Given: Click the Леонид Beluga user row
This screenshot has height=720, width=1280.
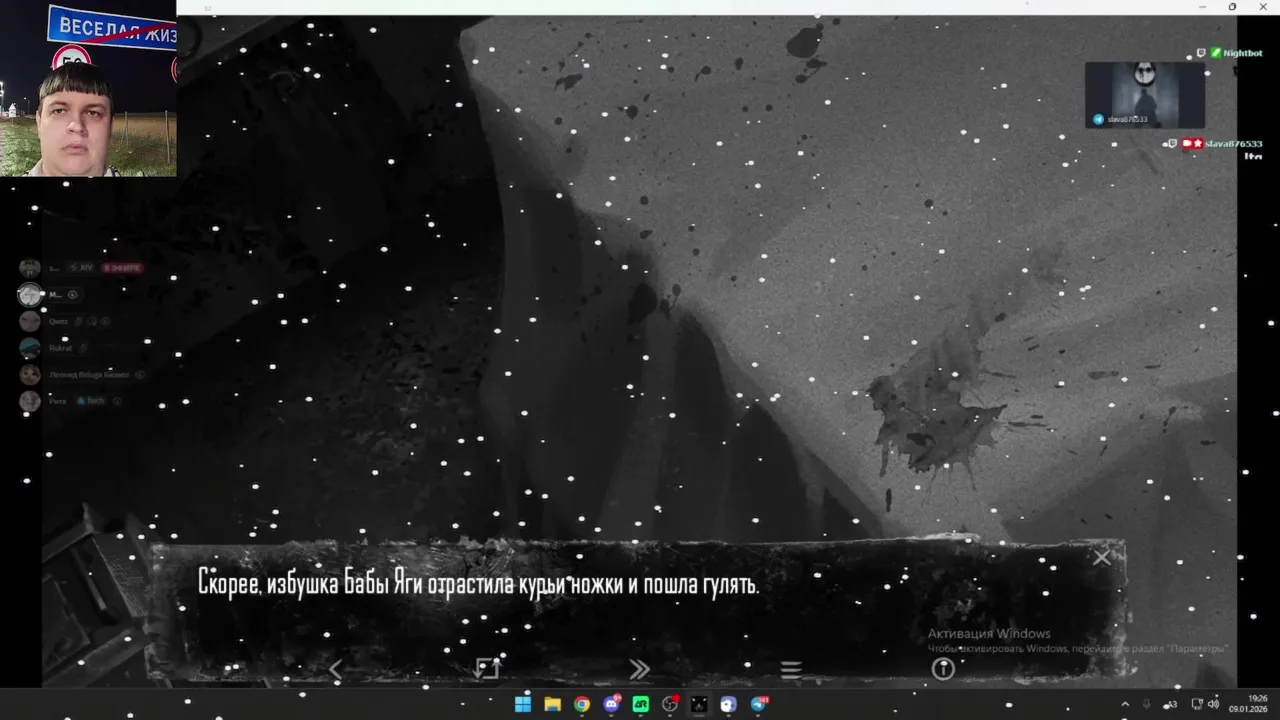Looking at the screenshot, I should [84, 375].
